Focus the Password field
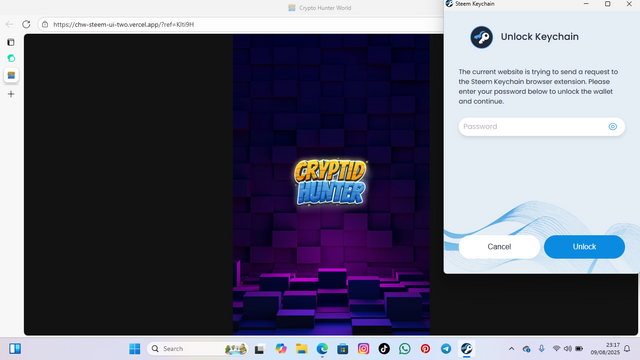The height and width of the screenshot is (360, 640). coord(541,127)
